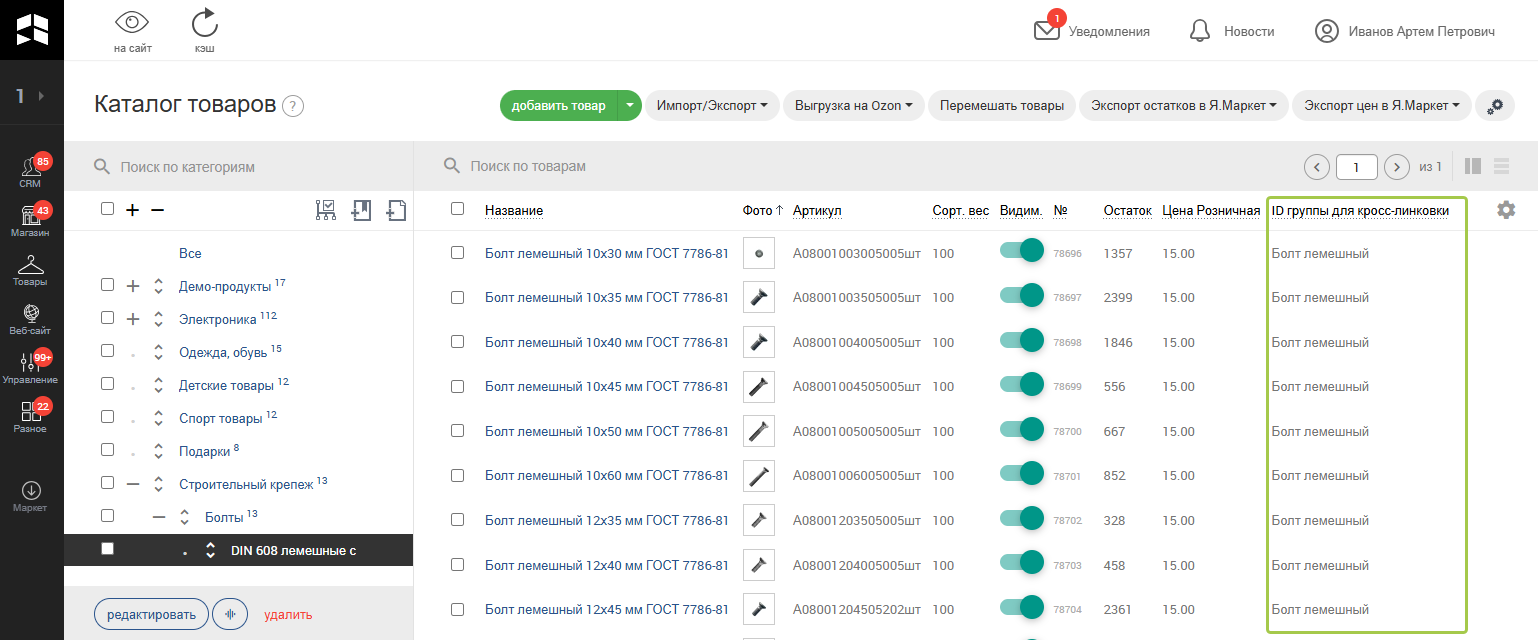Check the box for Болт лемешный 10х35
Image resolution: width=1538 pixels, height=640 pixels.
tap(457, 297)
